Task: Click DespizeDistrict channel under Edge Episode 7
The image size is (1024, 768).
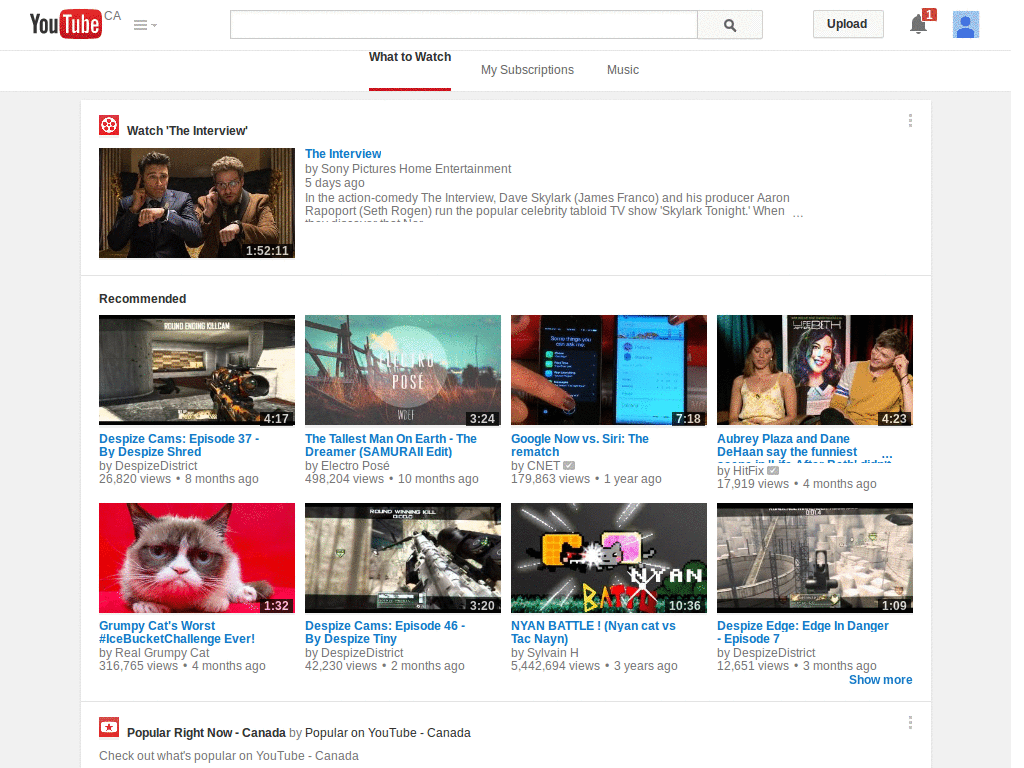Action: 774,652
